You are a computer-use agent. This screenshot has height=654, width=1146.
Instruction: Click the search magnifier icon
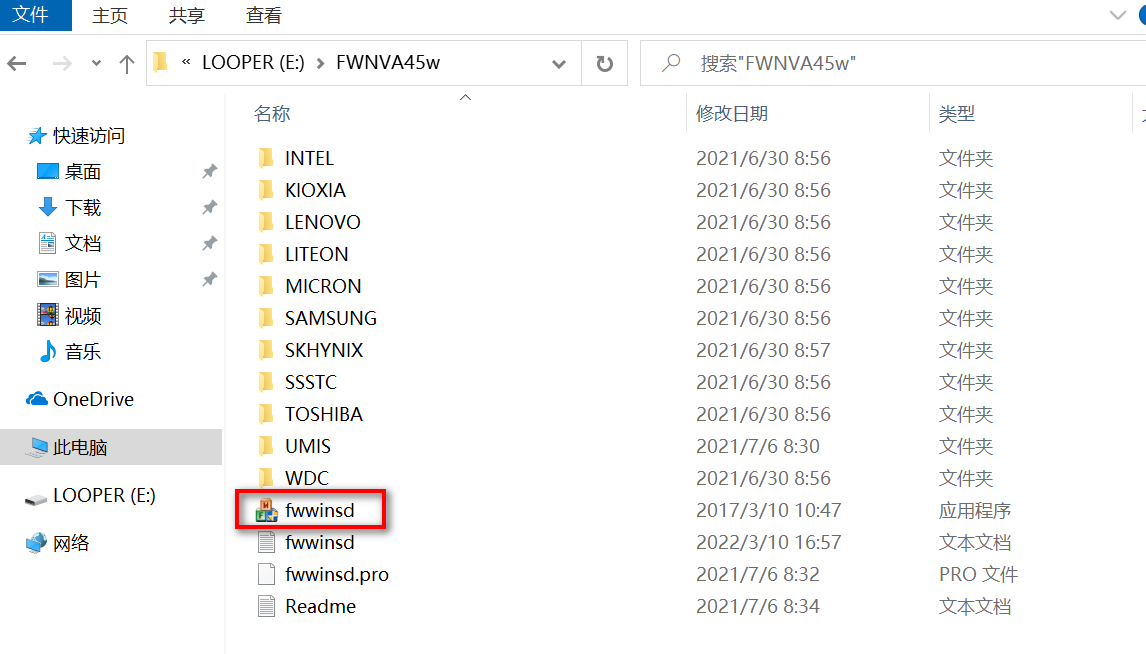(671, 64)
